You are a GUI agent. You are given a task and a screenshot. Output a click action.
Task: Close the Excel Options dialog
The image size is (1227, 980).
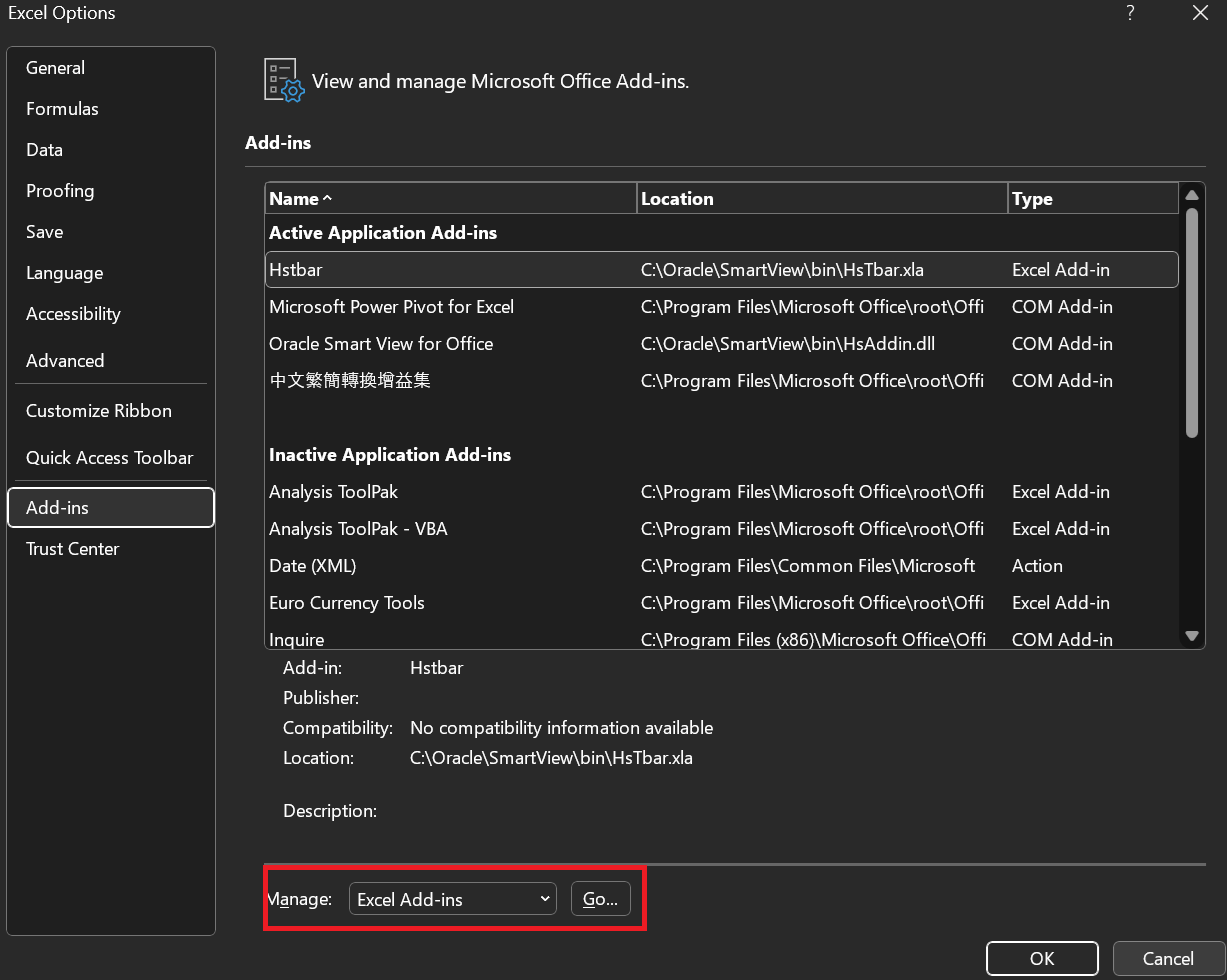(1201, 13)
